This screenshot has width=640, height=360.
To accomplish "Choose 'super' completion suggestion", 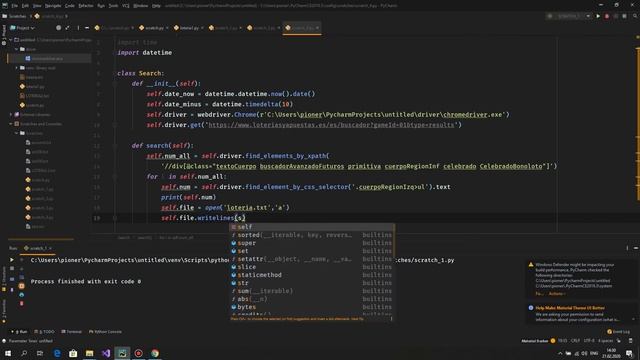I will point(312,243).
